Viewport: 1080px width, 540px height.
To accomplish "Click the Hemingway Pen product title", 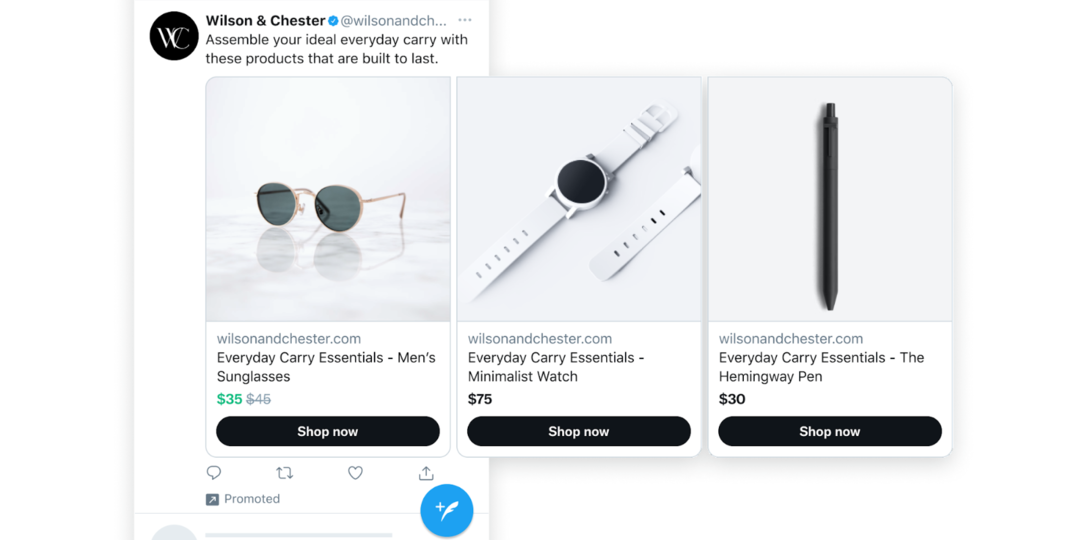I will point(821,367).
